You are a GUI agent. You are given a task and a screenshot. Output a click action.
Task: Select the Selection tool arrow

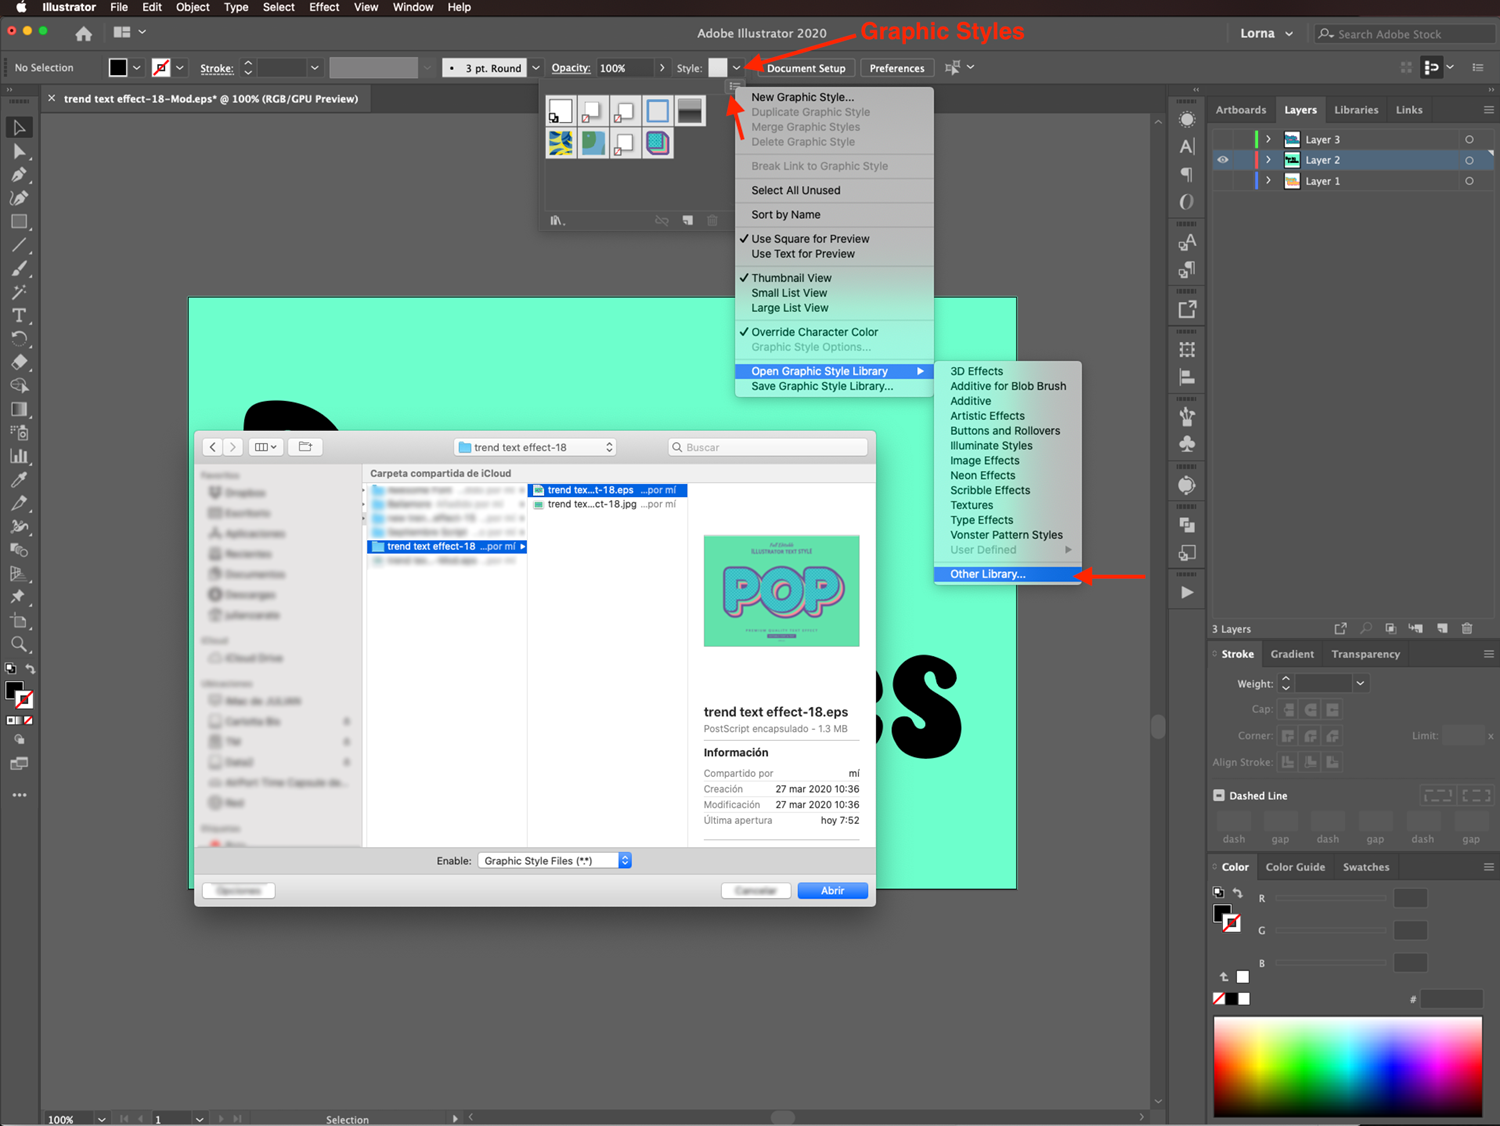tap(19, 127)
